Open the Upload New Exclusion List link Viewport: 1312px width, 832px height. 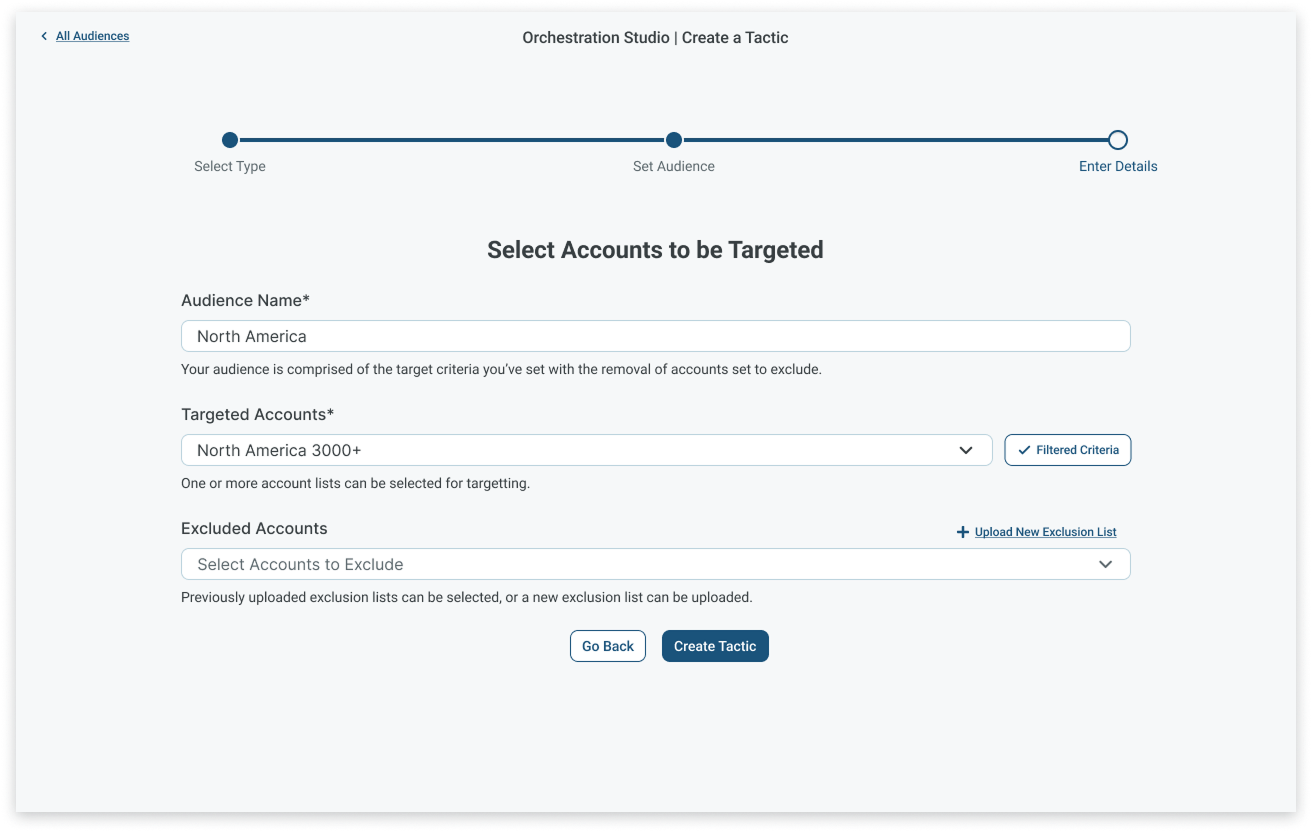tap(1046, 532)
